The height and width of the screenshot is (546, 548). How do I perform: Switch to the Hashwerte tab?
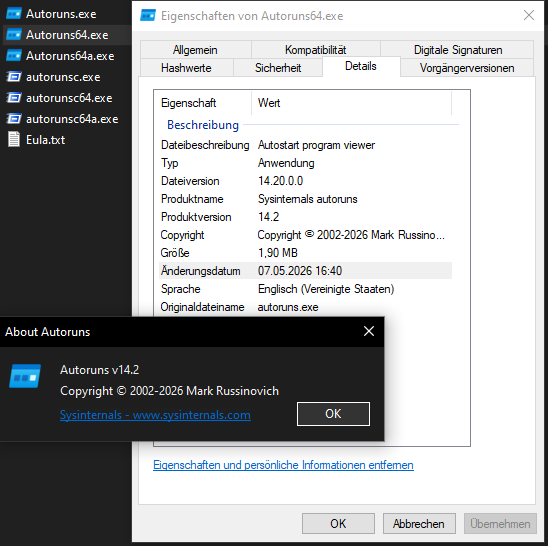pos(186,67)
